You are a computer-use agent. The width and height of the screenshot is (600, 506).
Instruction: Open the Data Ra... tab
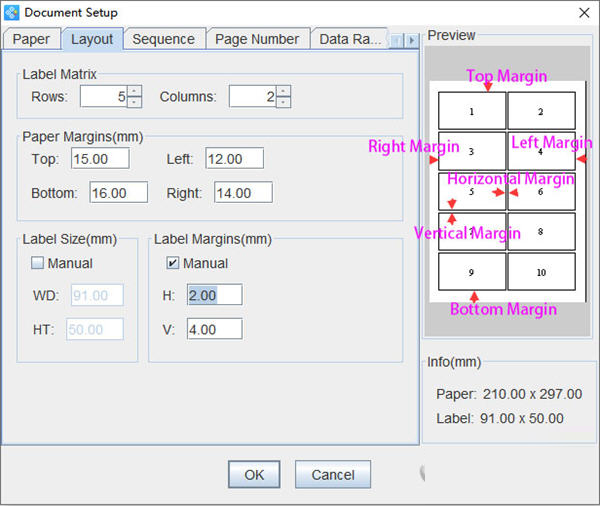pos(349,39)
